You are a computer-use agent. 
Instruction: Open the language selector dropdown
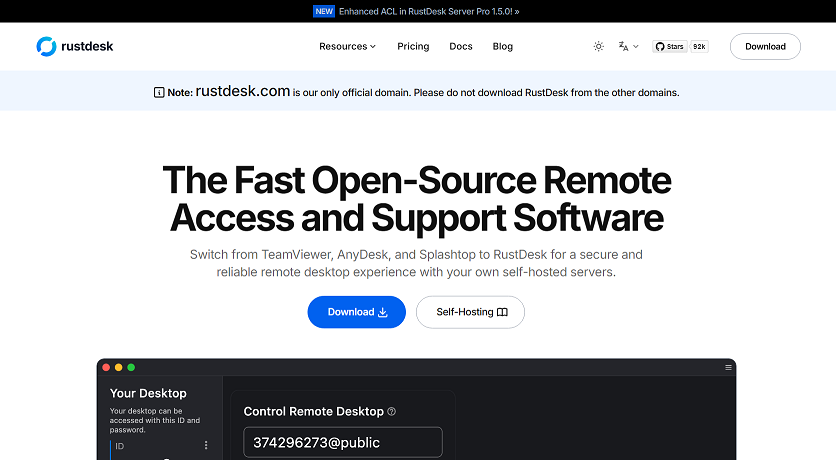tap(628, 46)
